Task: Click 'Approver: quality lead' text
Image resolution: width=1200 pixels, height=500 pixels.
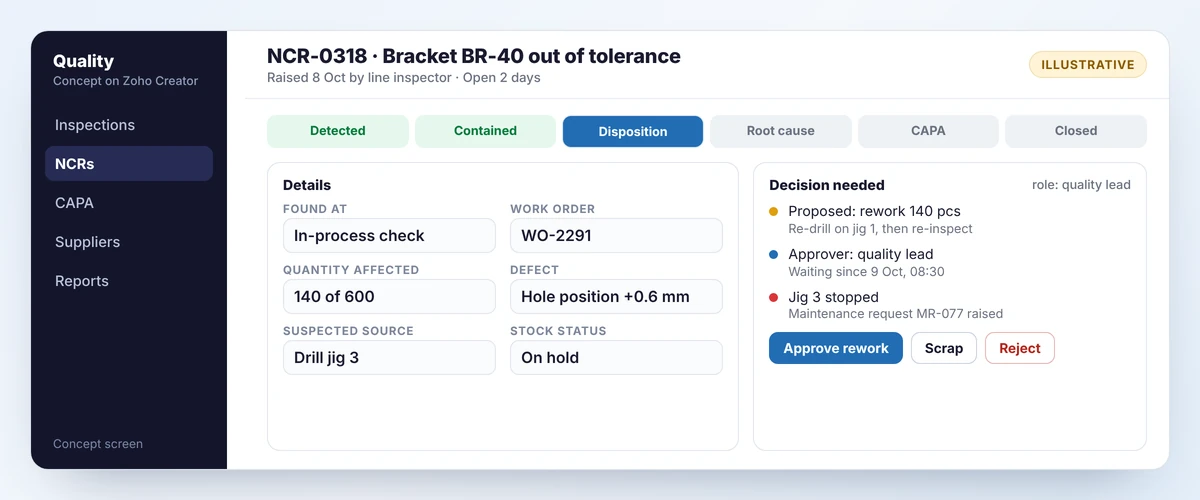Action: pos(861,255)
